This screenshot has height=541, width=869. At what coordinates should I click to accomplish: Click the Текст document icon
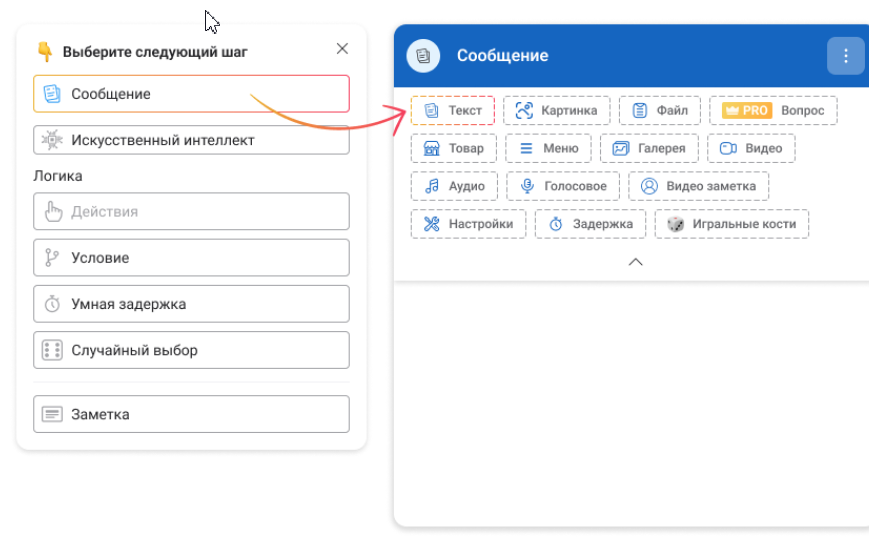[431, 110]
